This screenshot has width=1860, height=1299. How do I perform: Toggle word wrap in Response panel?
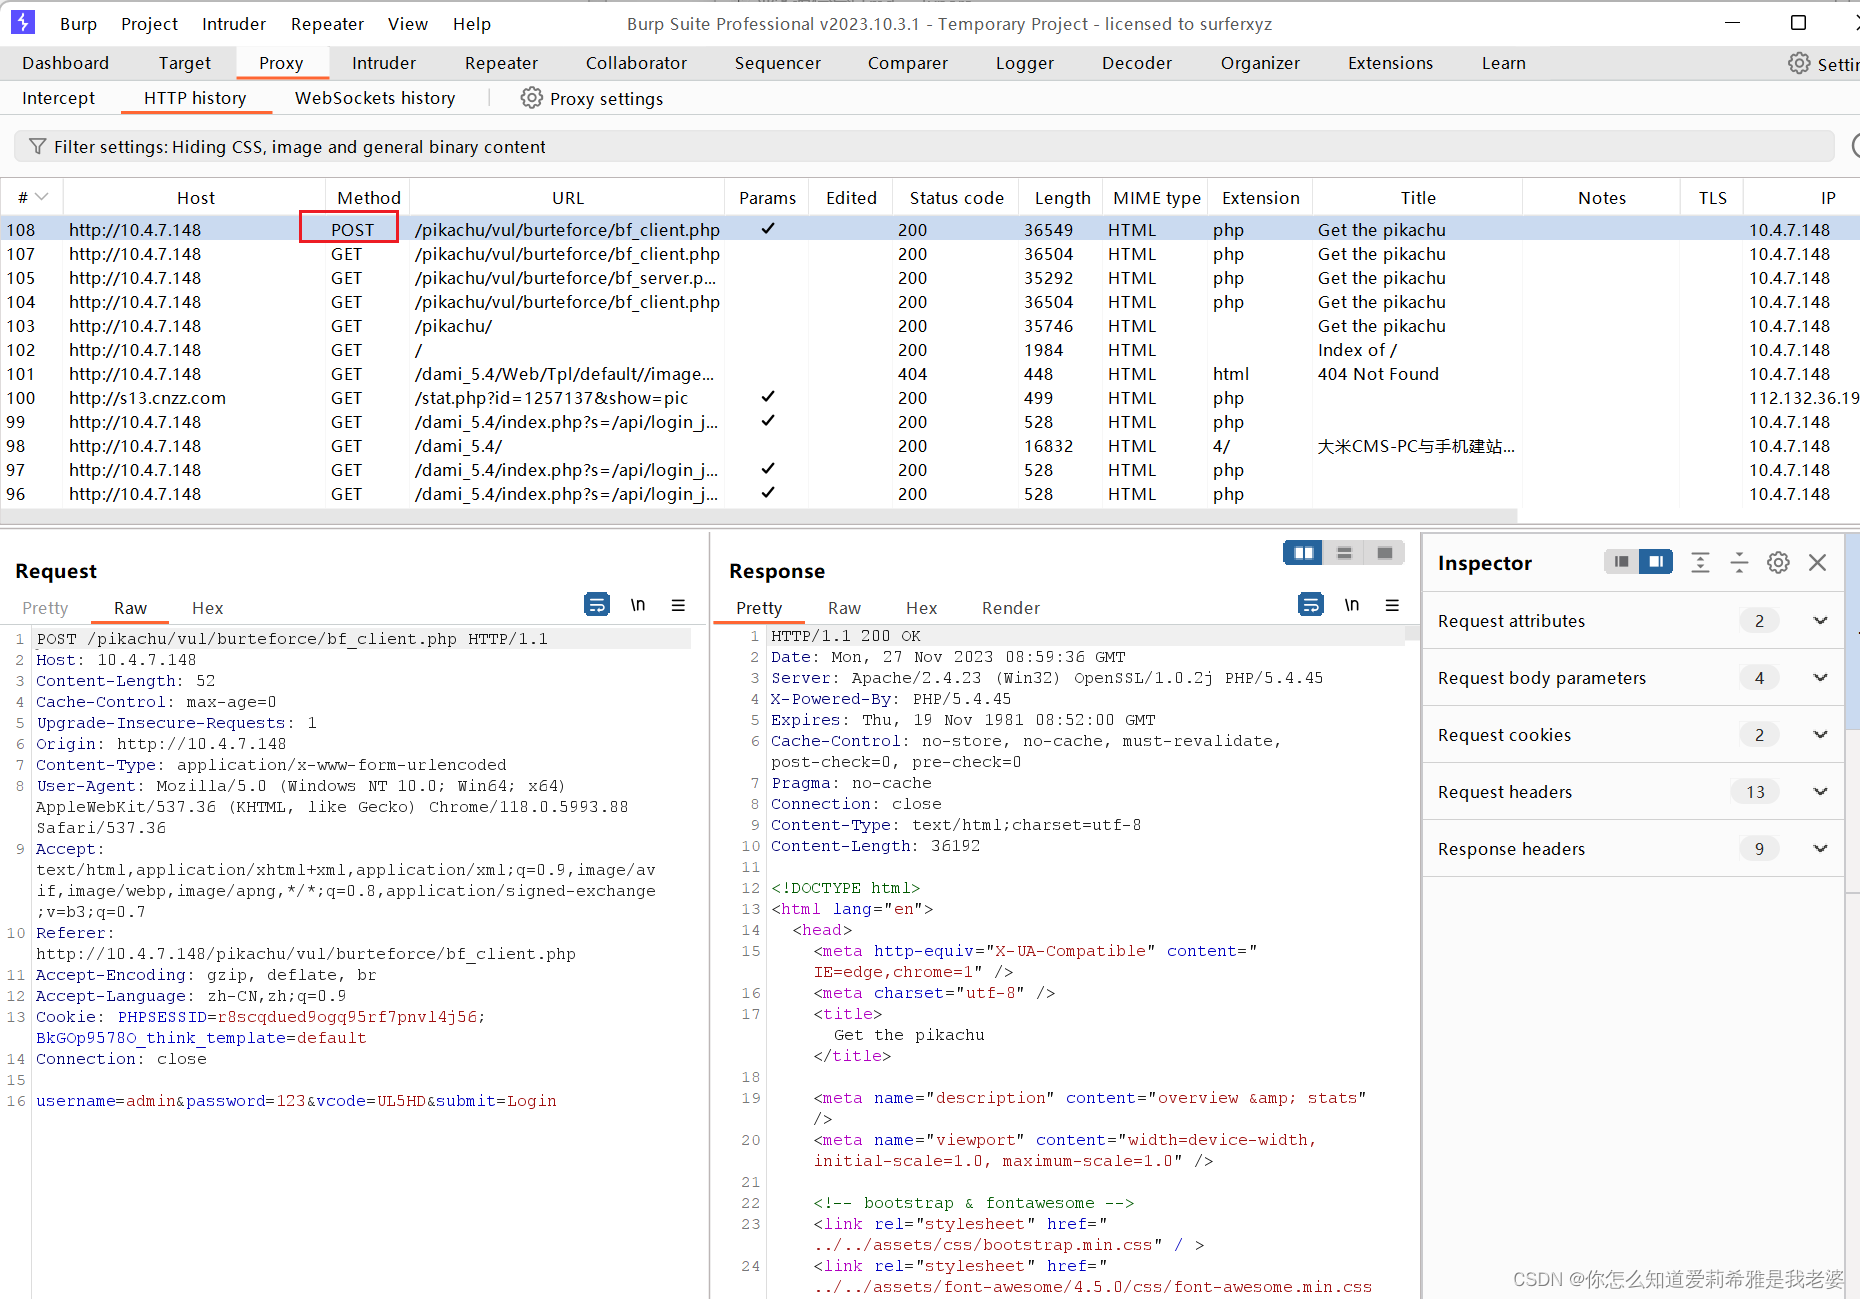(1311, 605)
